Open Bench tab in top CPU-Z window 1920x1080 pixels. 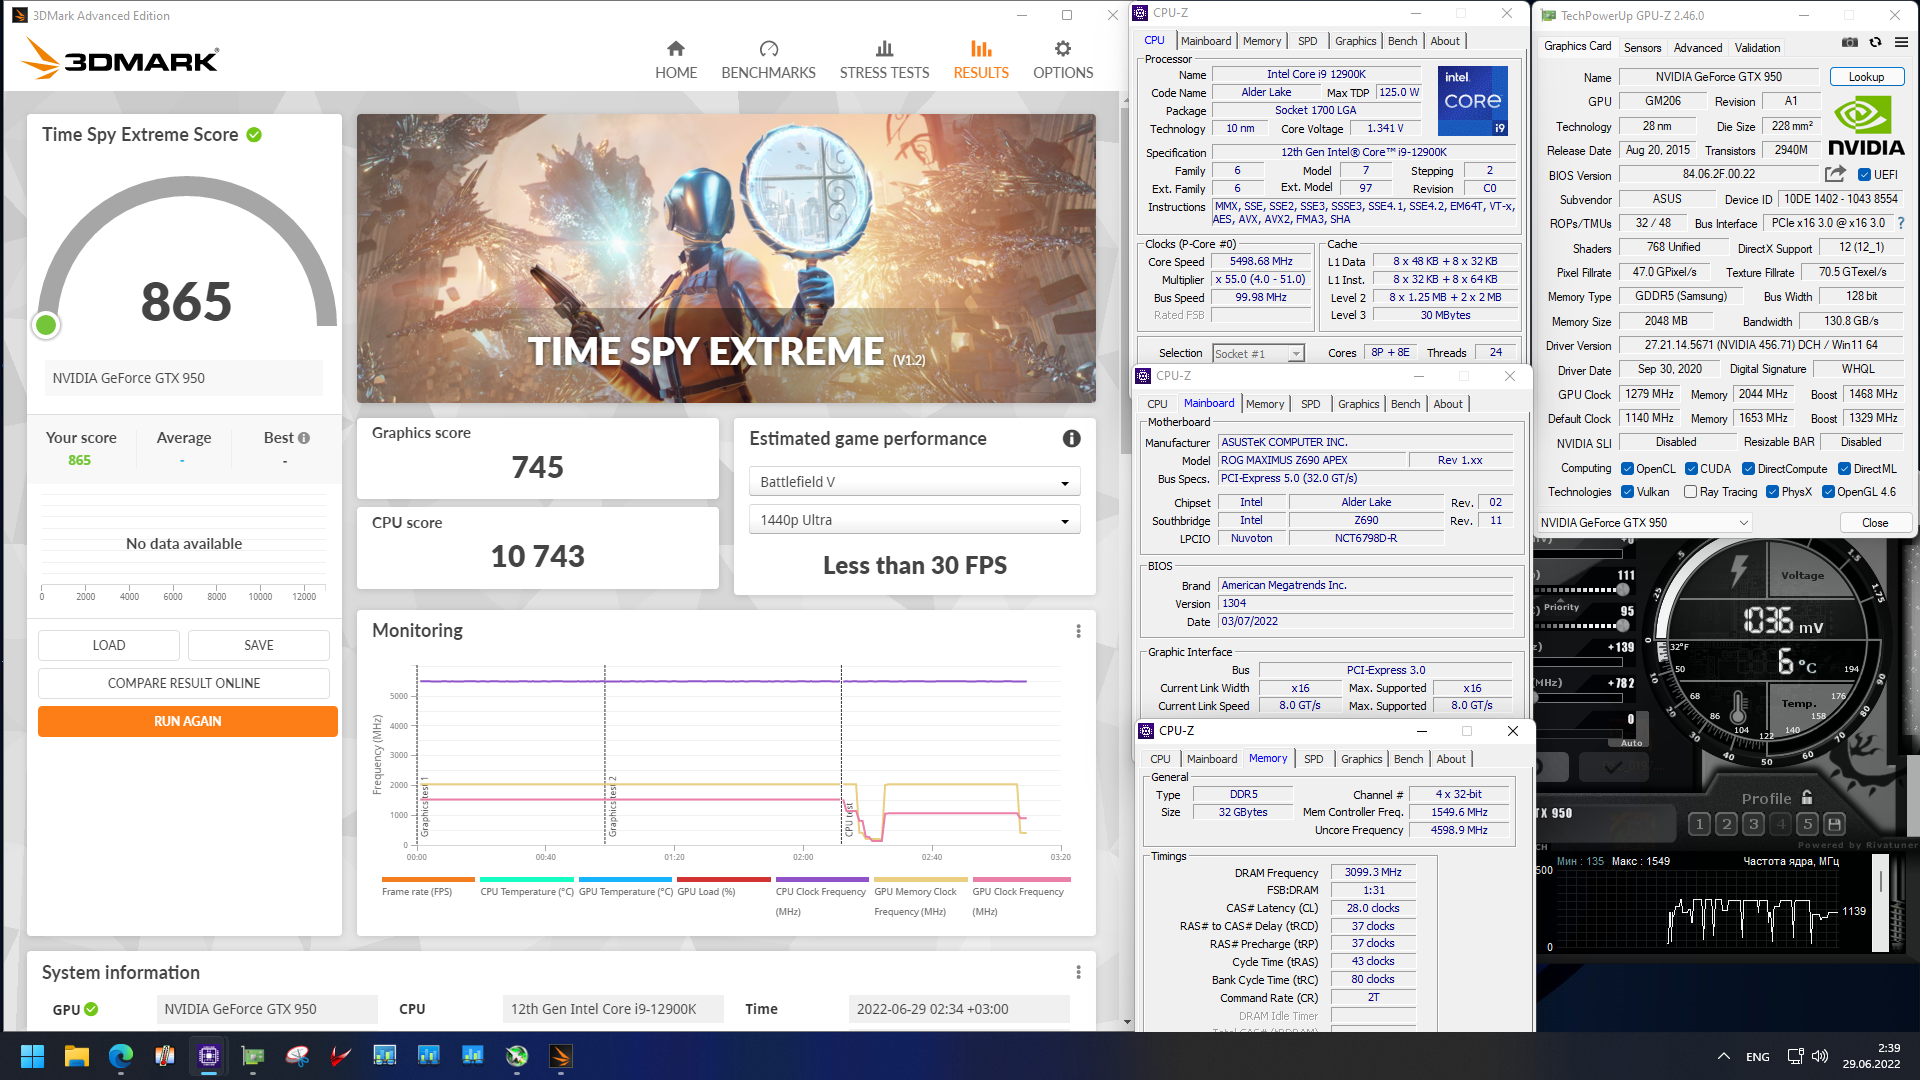1402,41
